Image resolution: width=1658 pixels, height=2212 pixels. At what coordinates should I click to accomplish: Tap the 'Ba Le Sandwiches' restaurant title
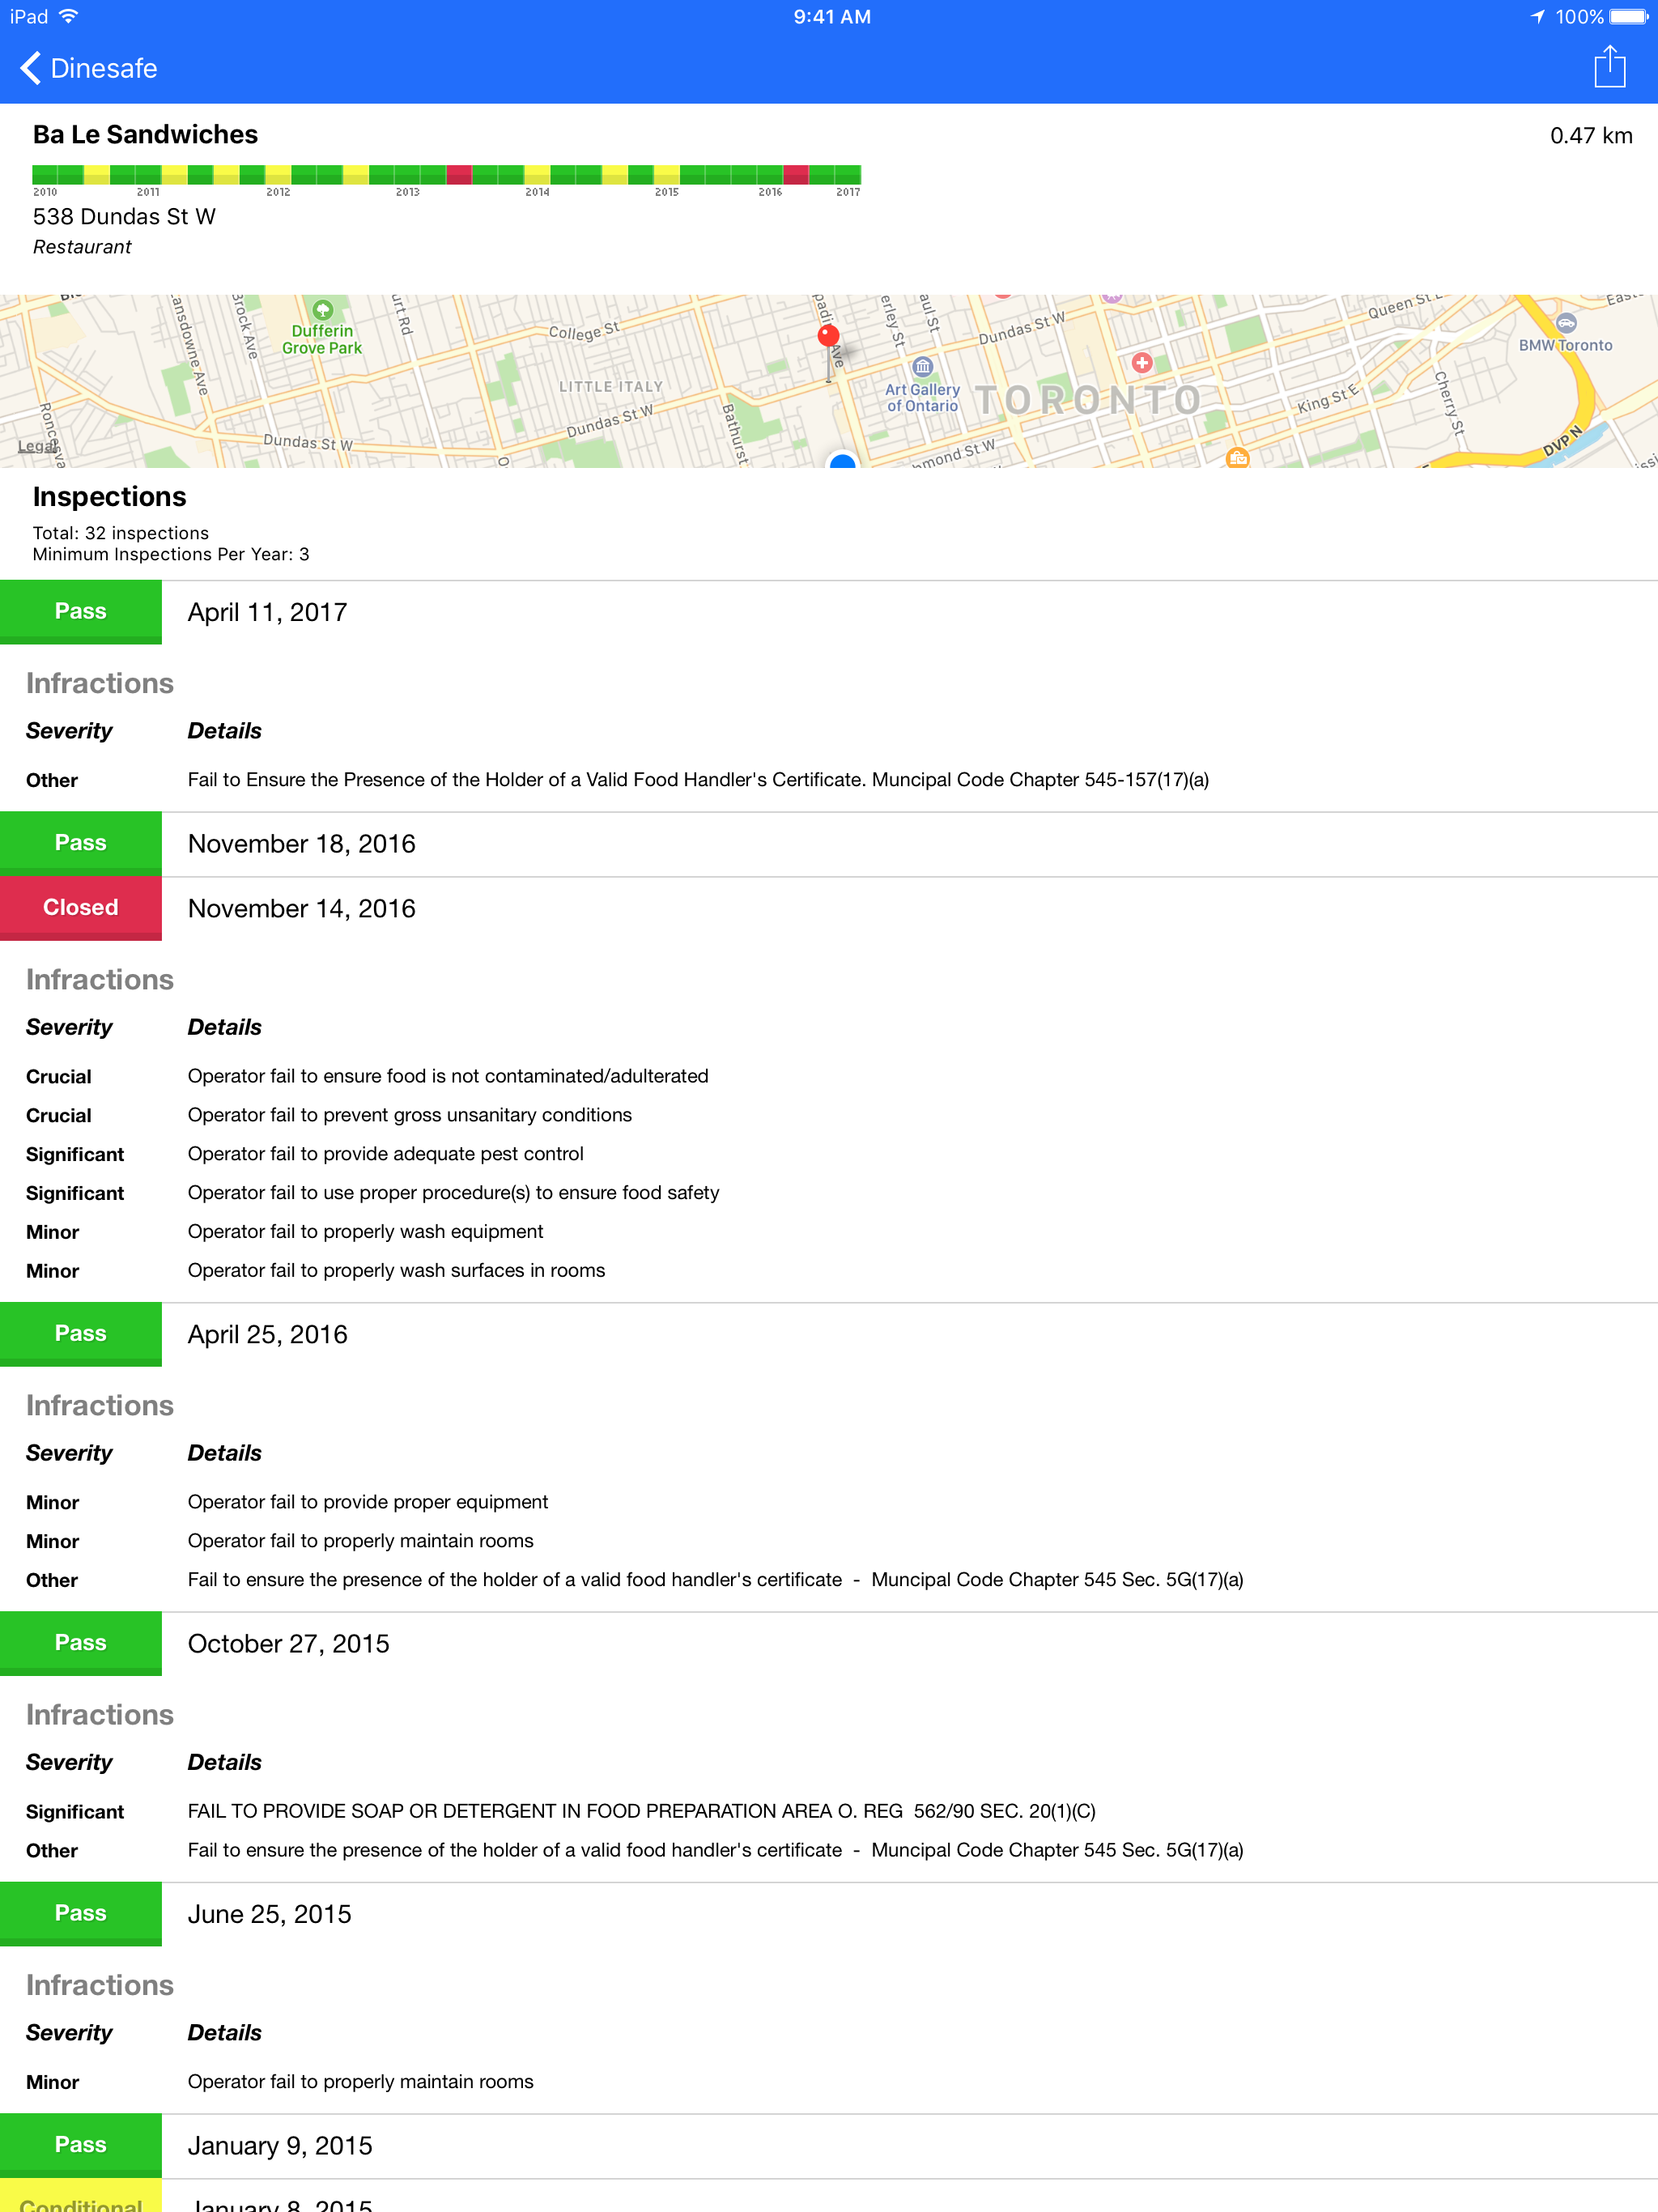pyautogui.click(x=145, y=134)
